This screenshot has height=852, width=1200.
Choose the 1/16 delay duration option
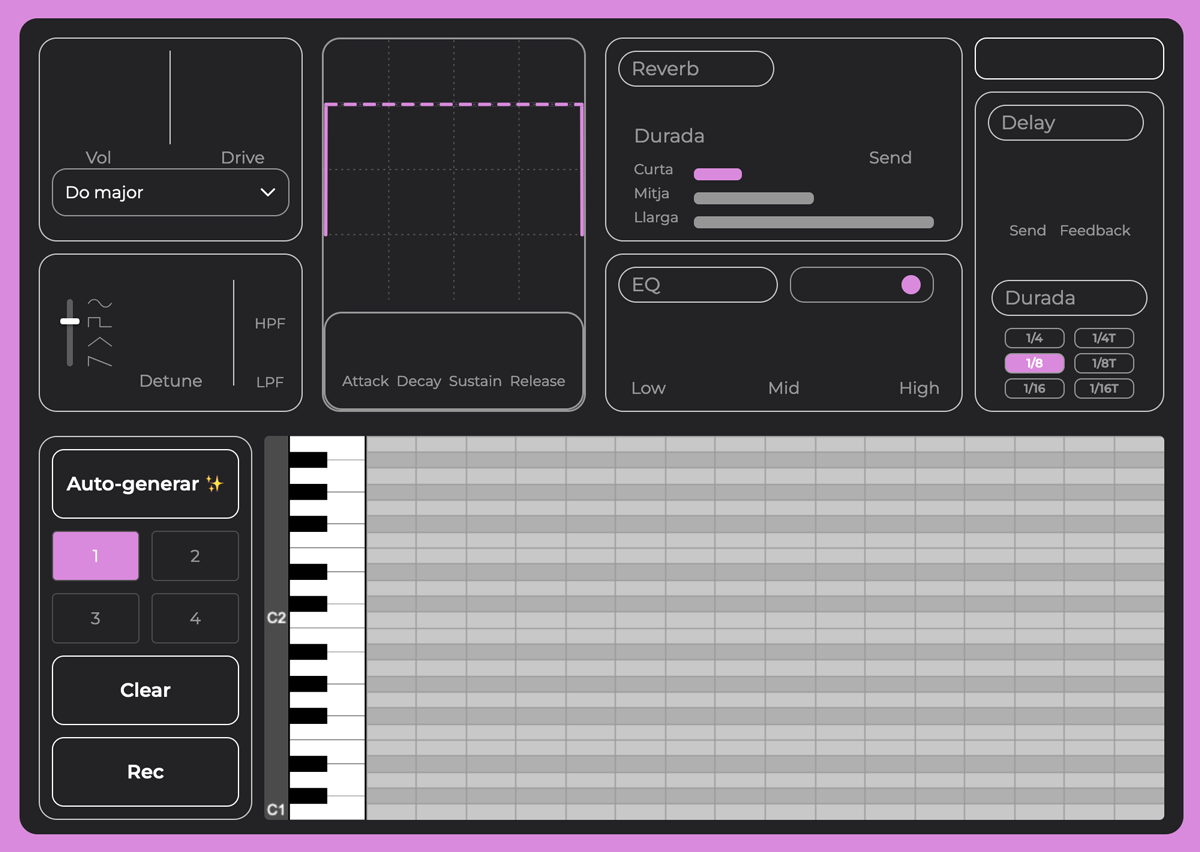1034,389
